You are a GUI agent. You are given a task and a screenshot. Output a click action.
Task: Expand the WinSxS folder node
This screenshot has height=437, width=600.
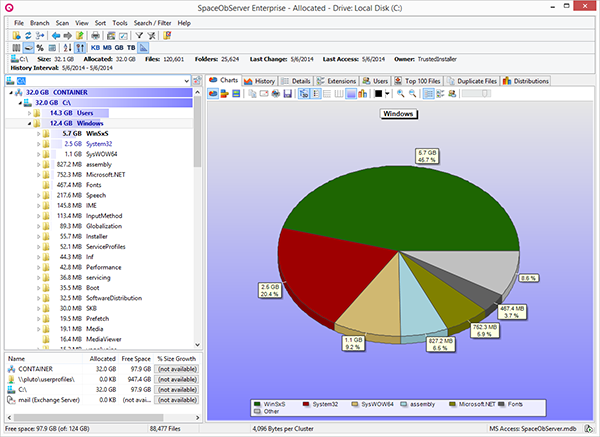pyautogui.click(x=39, y=134)
